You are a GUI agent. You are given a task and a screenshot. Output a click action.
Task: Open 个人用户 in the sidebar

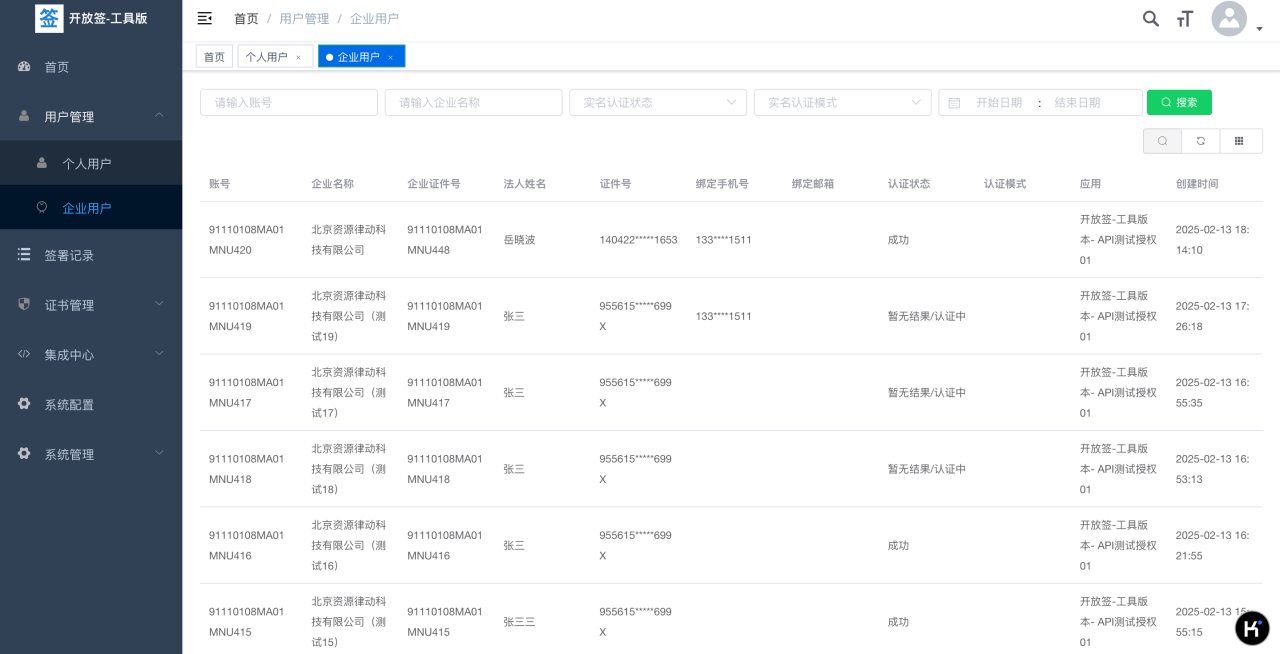point(91,163)
